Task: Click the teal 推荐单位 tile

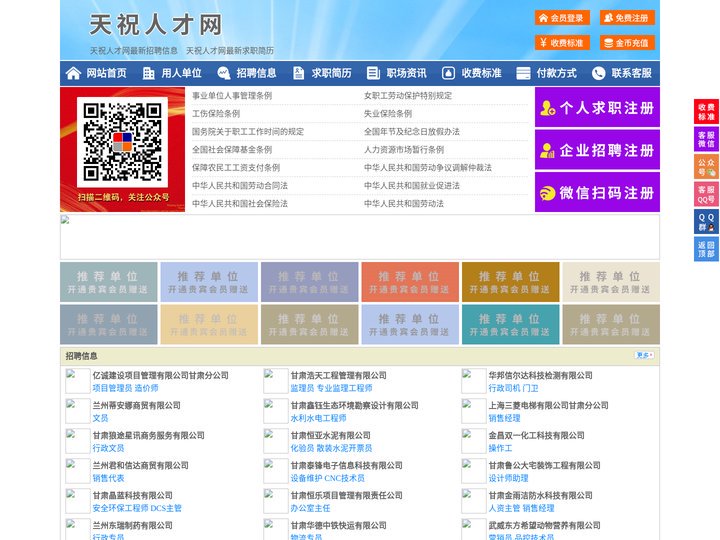Action: (x=511, y=324)
